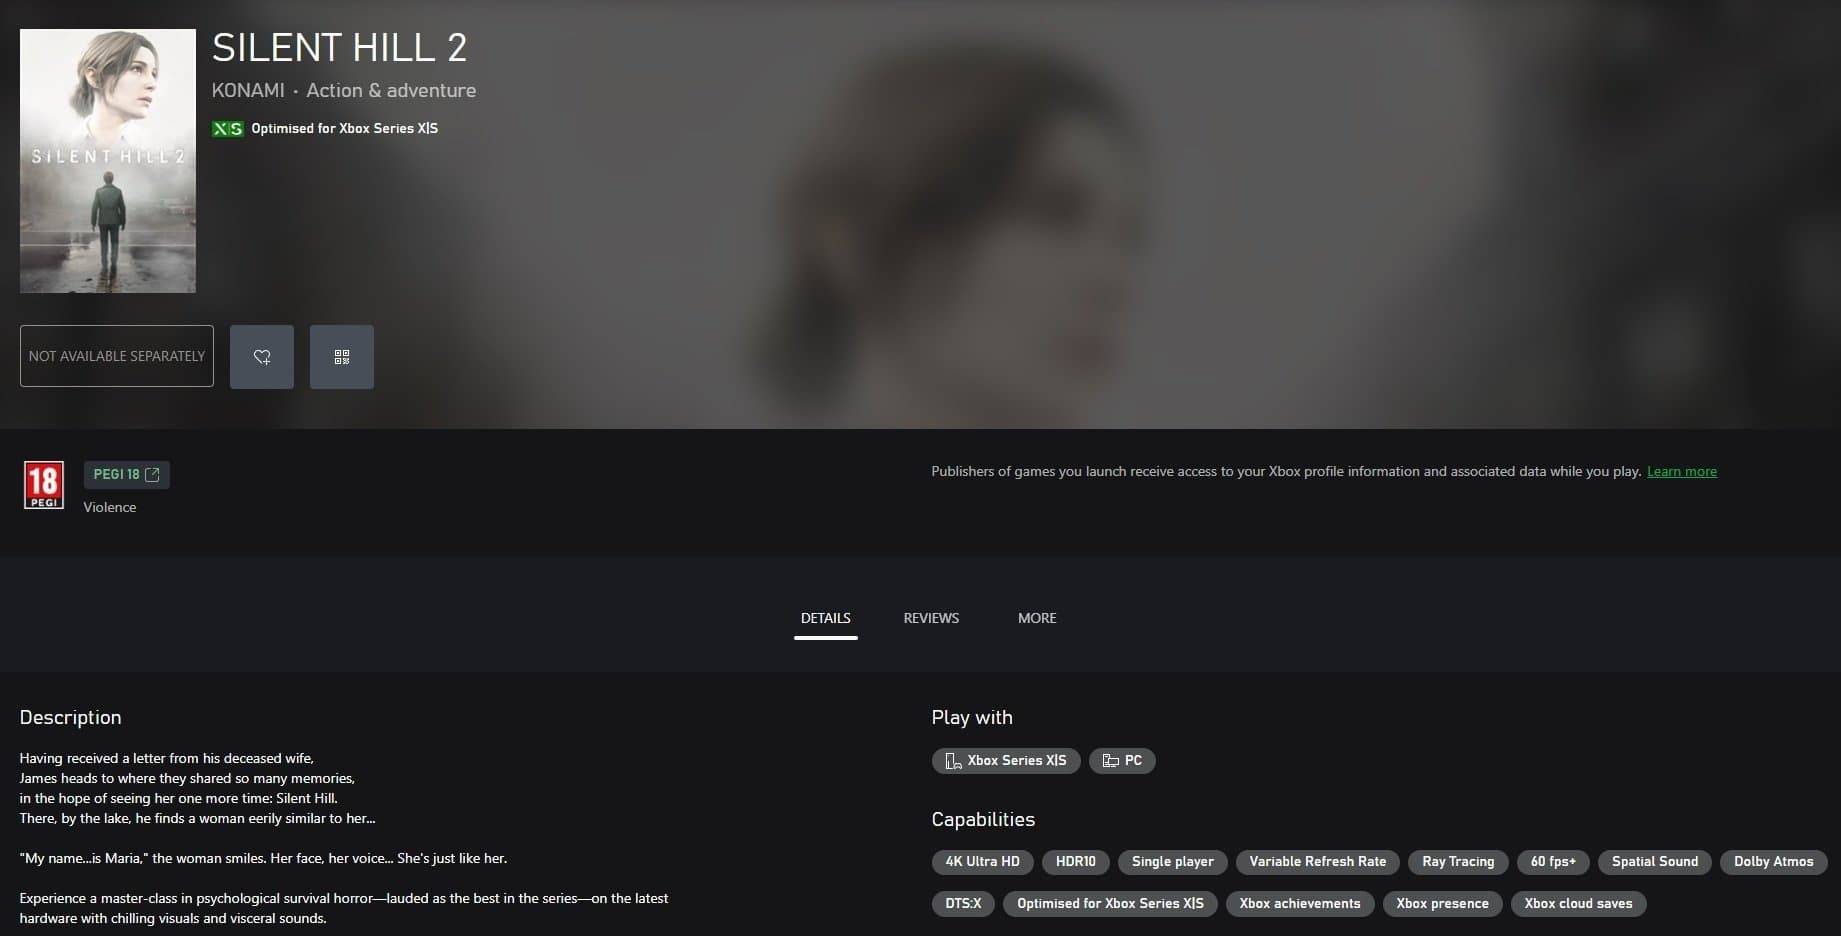The width and height of the screenshot is (1841, 936).
Task: Click the line 'Having received a letter from his deceased wife,'
Action: click(167, 758)
